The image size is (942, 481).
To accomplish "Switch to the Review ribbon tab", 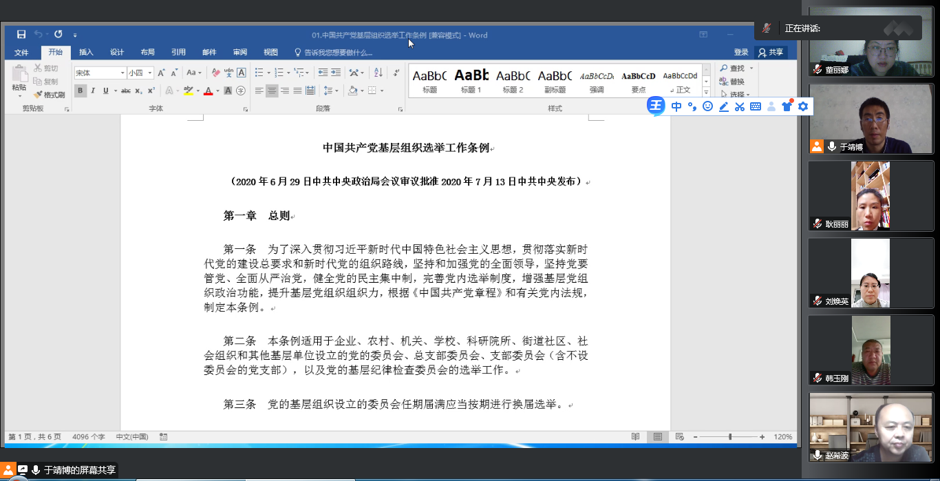I will coord(240,52).
